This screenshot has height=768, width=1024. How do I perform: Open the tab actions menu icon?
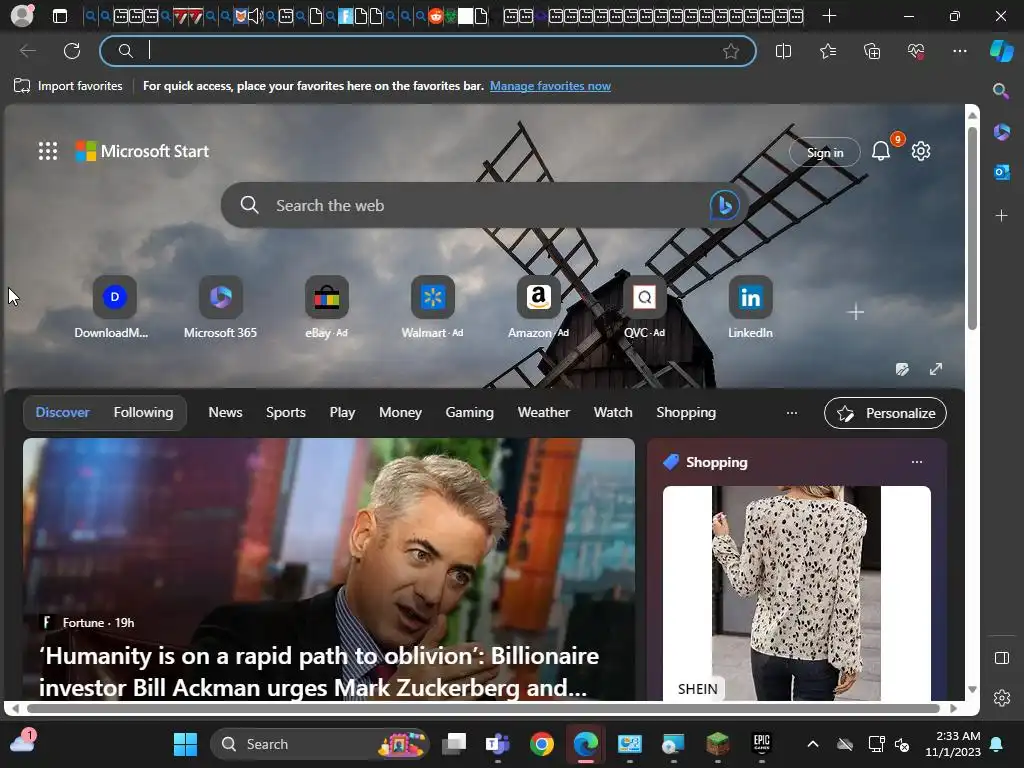point(59,16)
